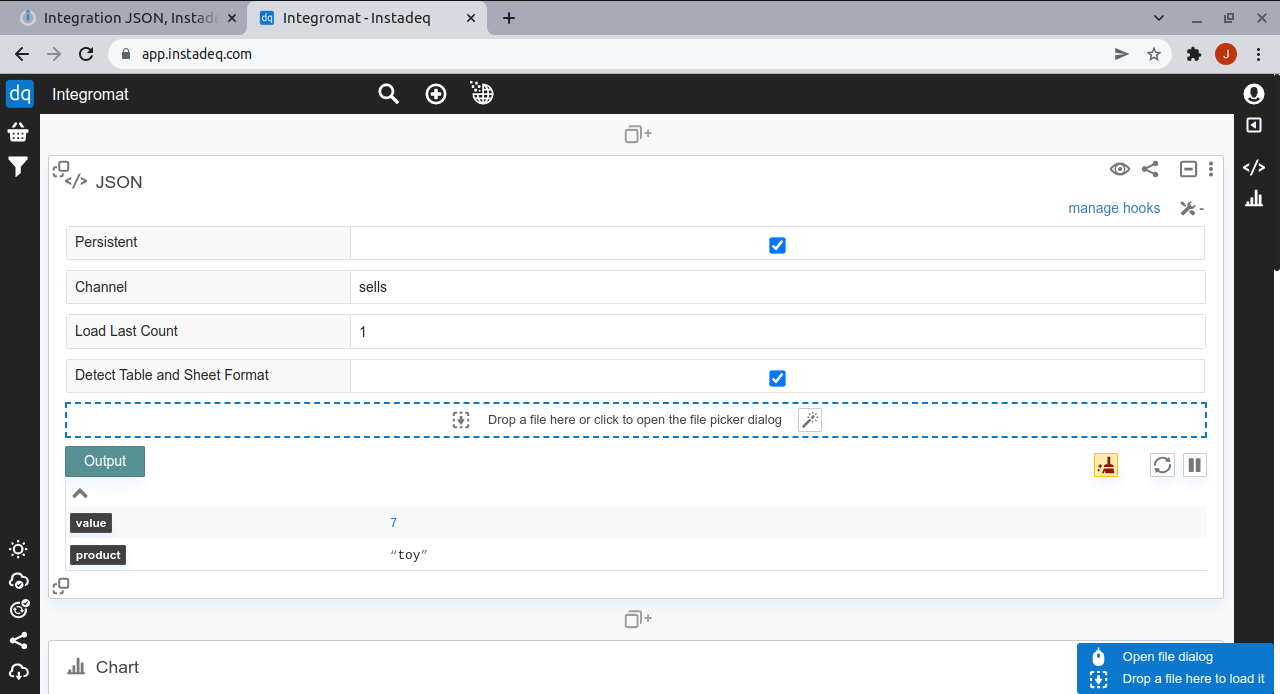Click the product key label
1280x694 pixels.
coord(98,555)
